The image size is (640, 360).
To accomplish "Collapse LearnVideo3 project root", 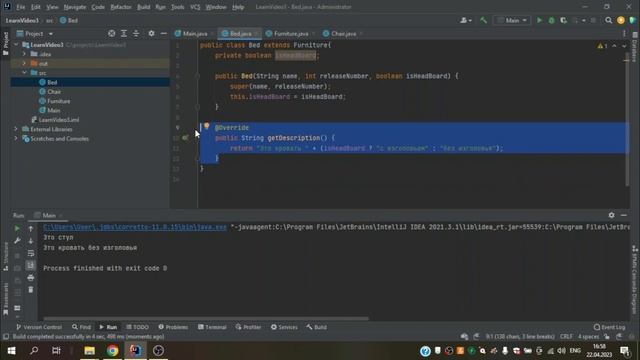I will 16,44.
